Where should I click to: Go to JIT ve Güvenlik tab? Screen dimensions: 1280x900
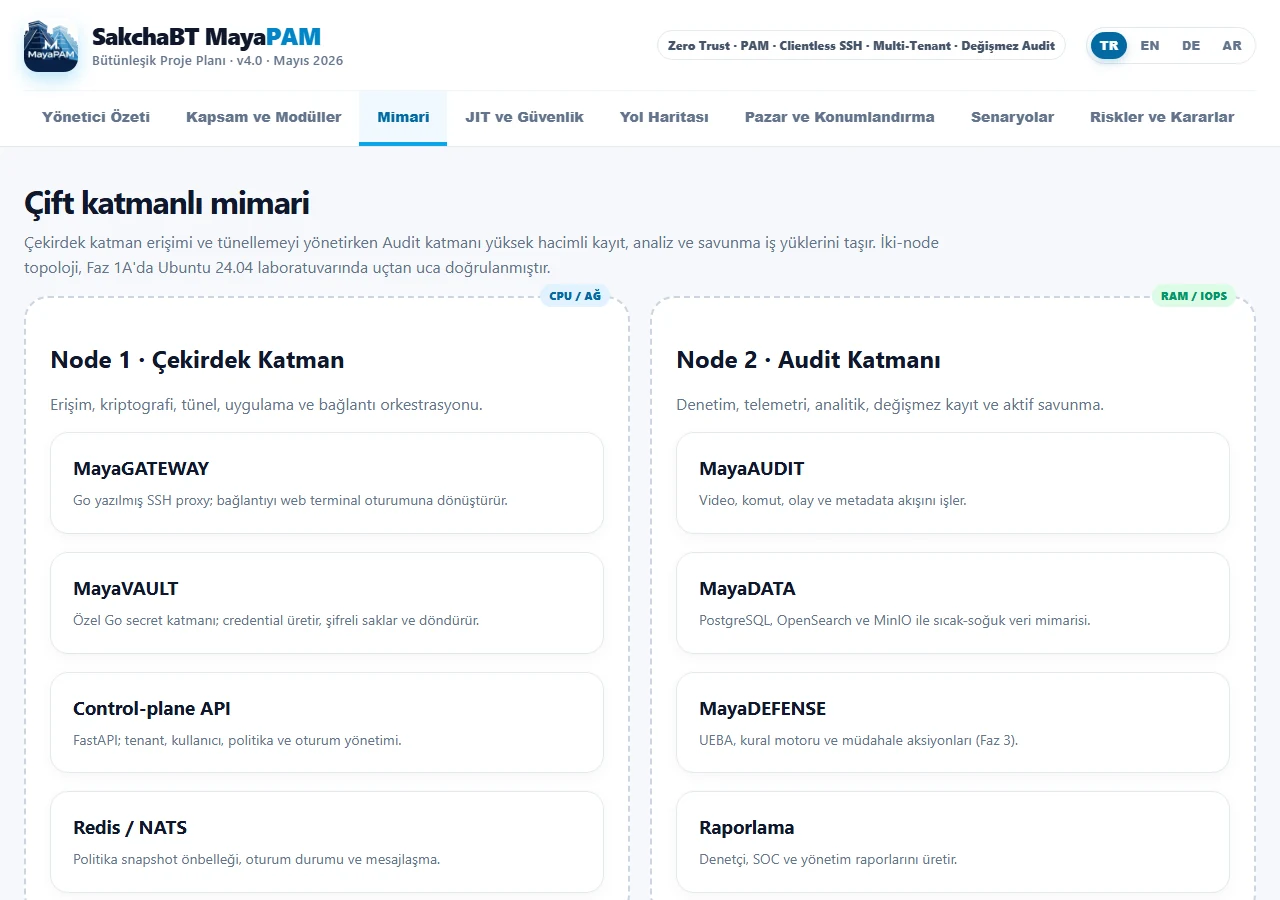524,117
